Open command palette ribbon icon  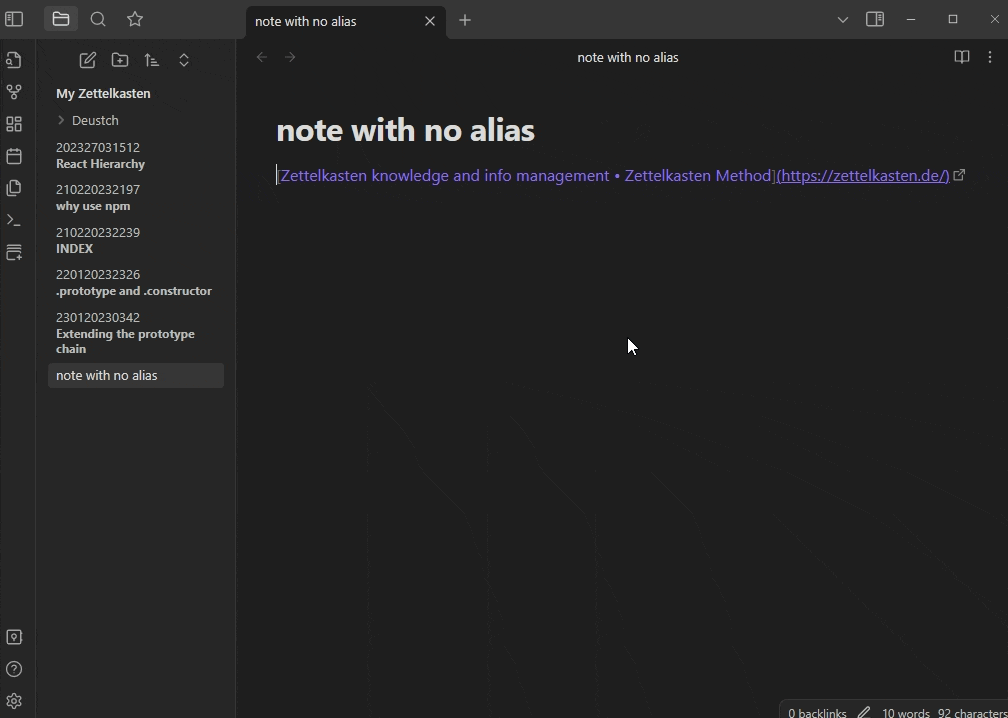[x=14, y=220]
